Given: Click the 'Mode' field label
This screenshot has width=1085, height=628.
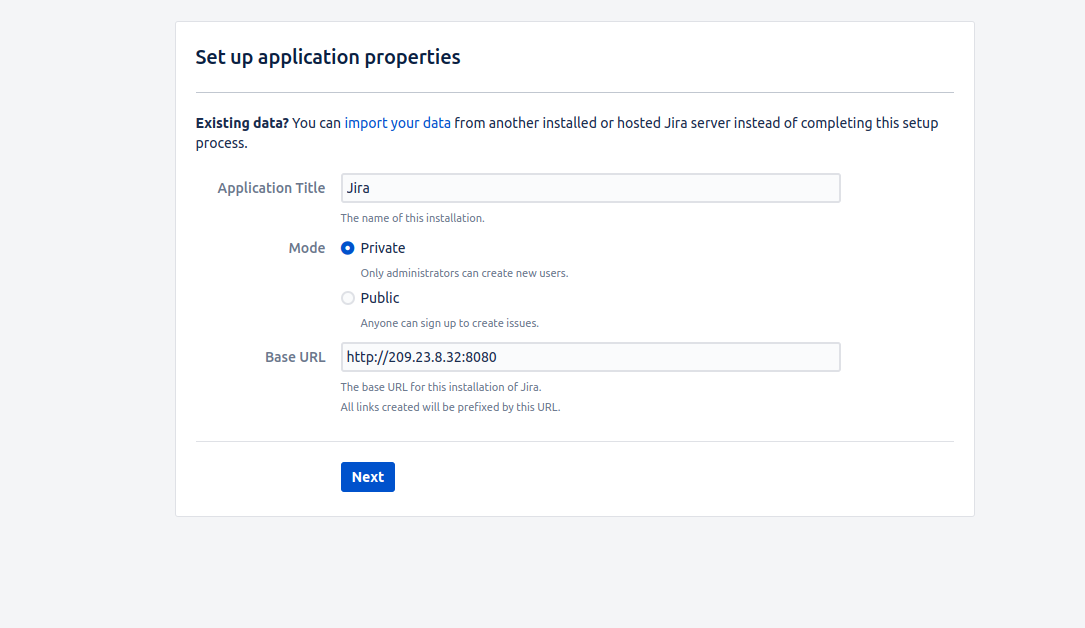Looking at the screenshot, I should pos(307,248).
